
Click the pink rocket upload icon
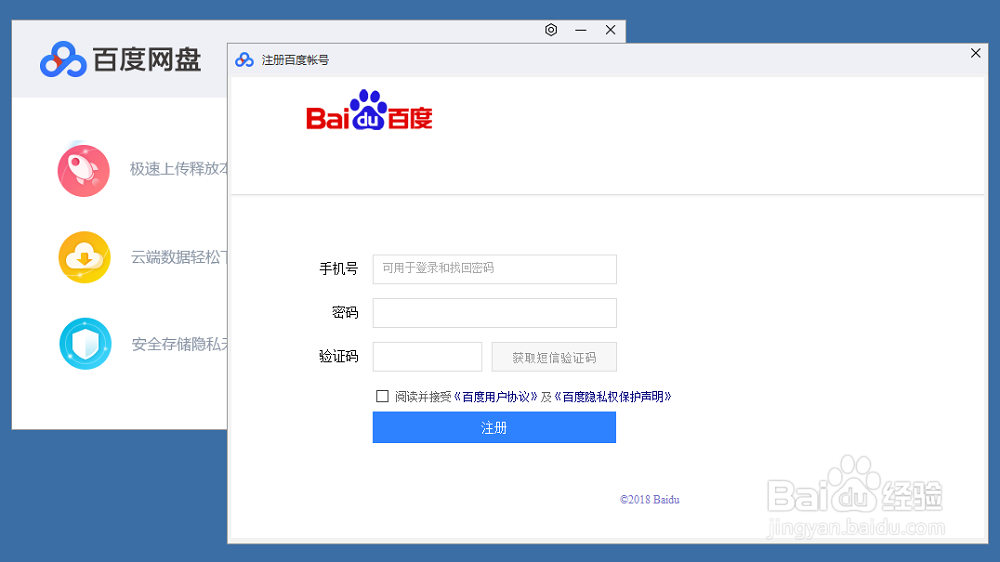click(84, 170)
